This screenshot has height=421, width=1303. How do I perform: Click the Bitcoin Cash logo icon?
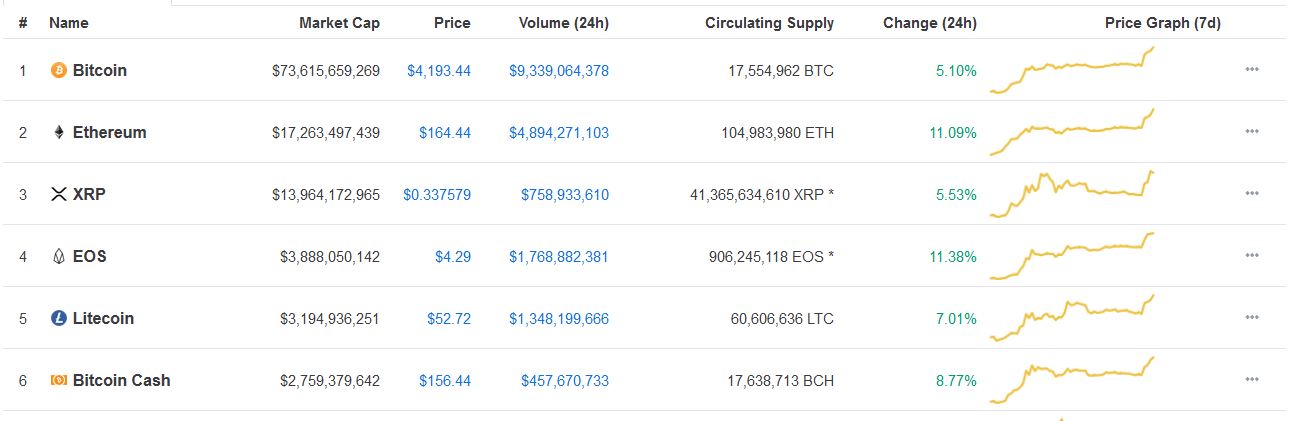(58, 381)
